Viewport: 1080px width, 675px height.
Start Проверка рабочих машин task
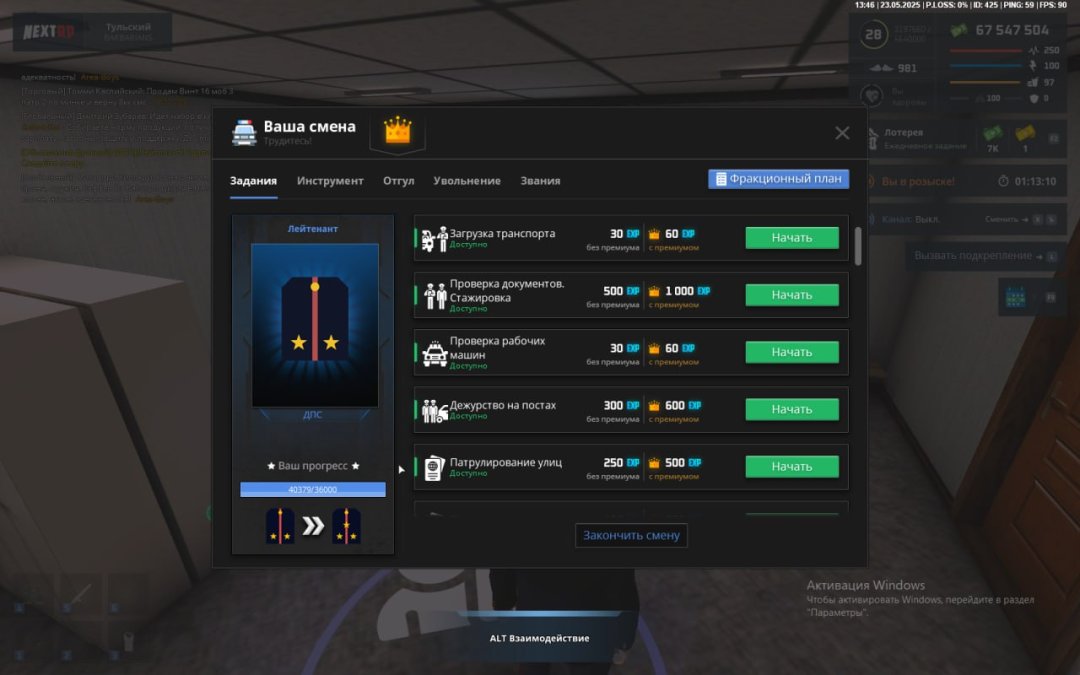coord(792,352)
